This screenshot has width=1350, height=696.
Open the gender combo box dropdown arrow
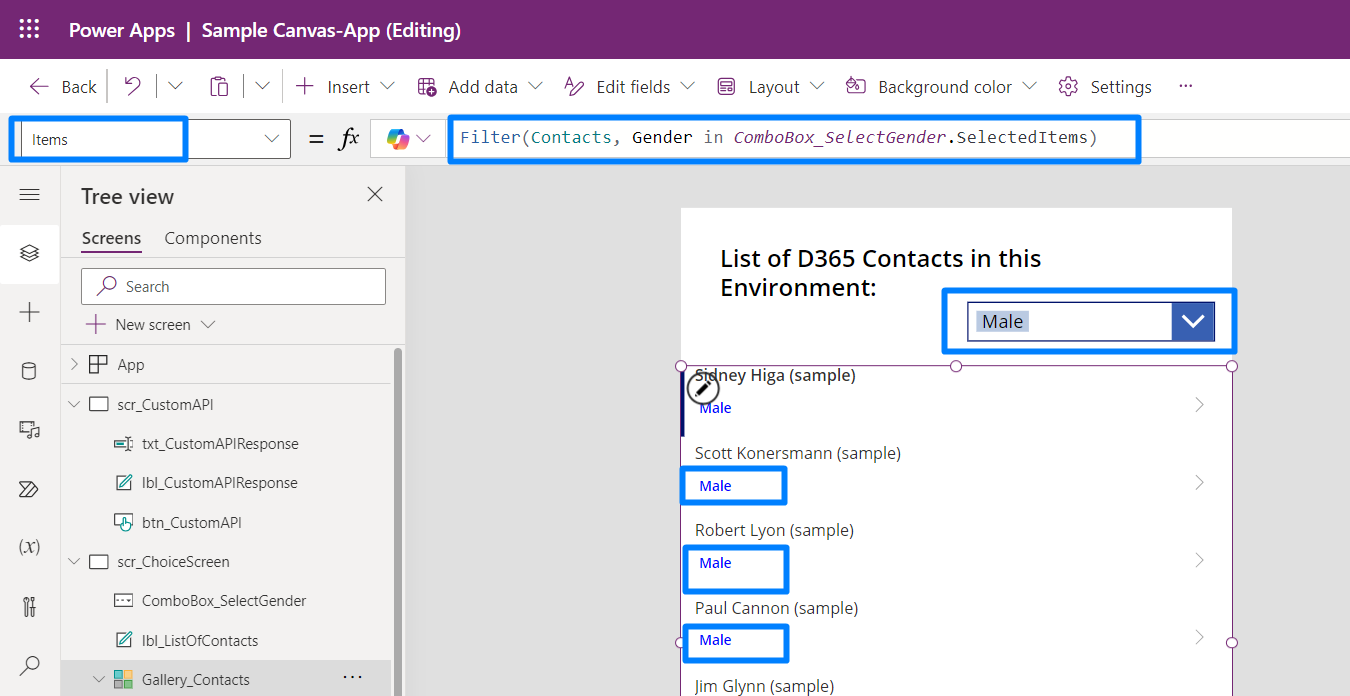(x=1192, y=321)
